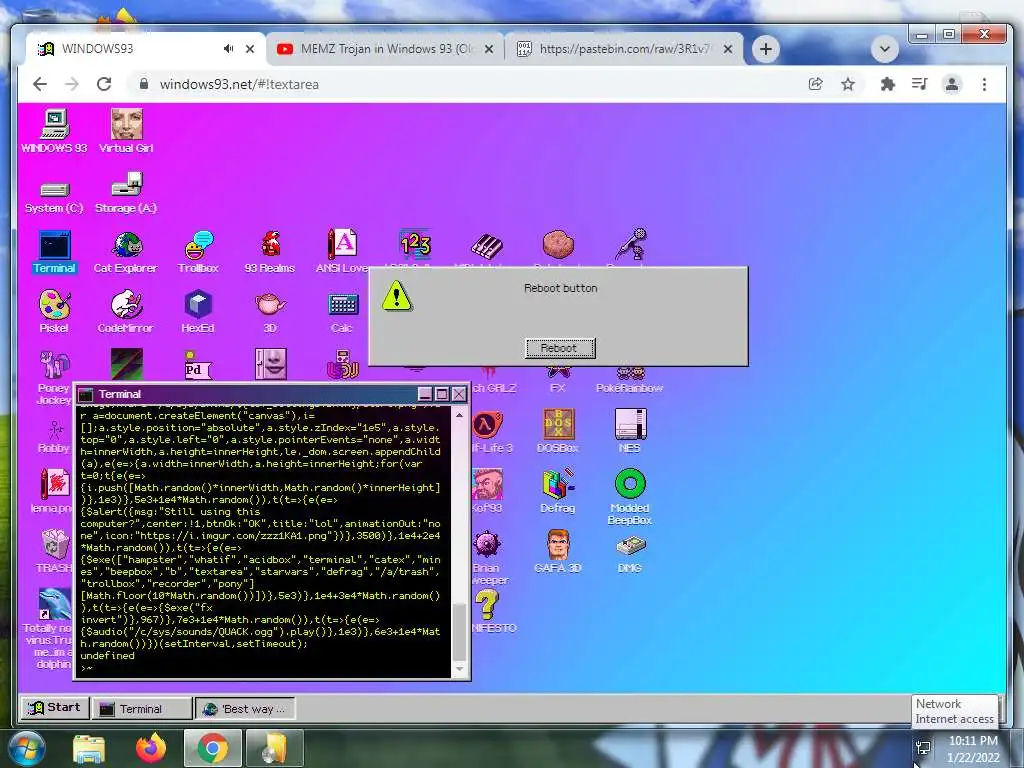Close the MEMZ Trojan YouTube tab
1024x768 pixels.
click(x=488, y=49)
